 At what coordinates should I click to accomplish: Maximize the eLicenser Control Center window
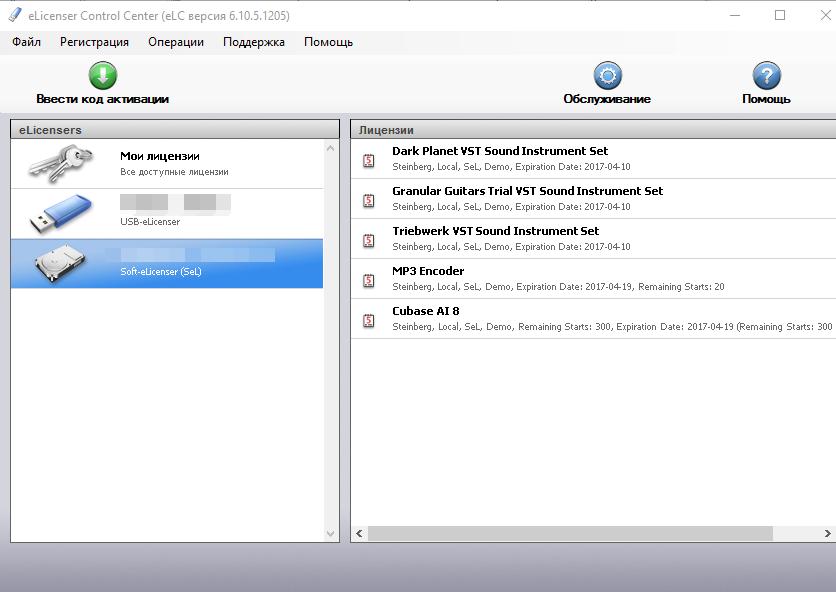(780, 15)
